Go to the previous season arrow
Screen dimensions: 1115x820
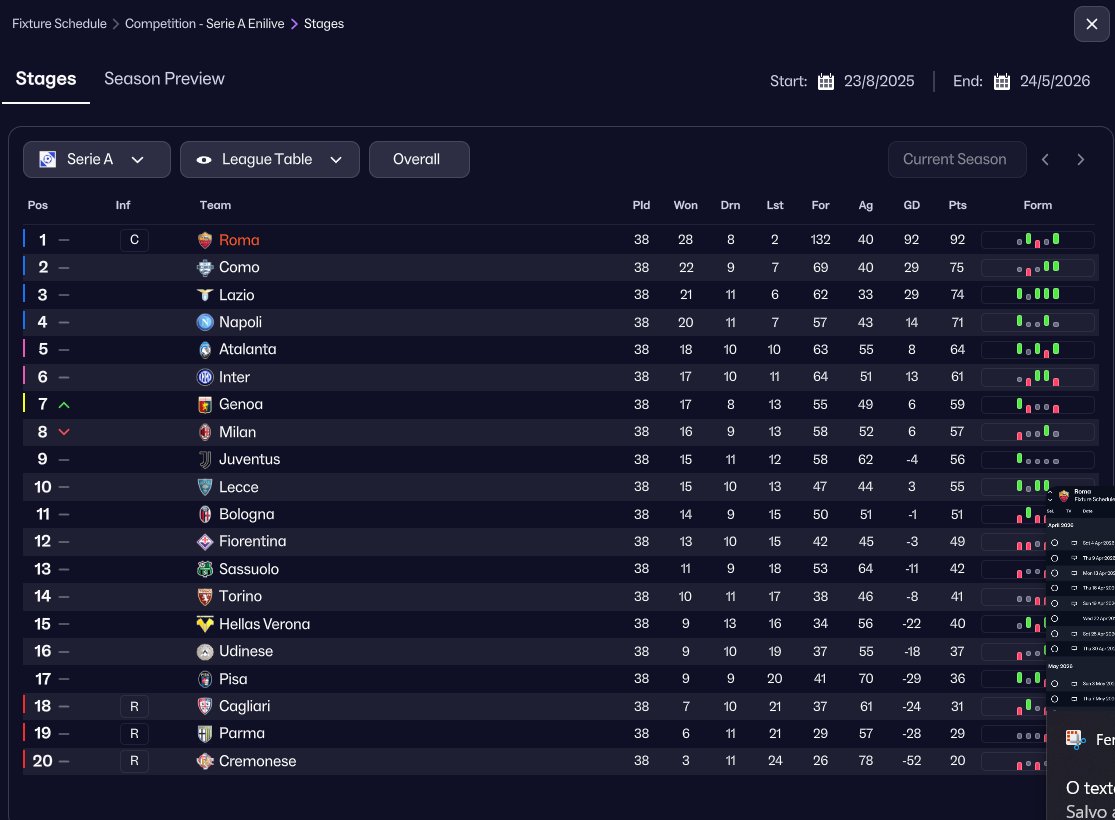[x=1046, y=159]
